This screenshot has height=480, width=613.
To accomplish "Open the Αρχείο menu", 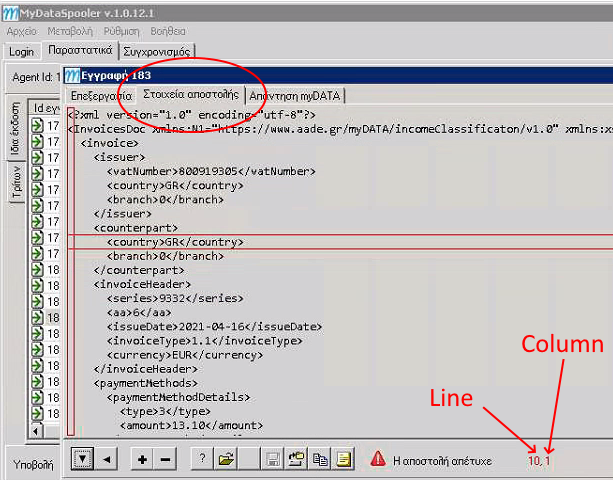I will (x=22, y=31).
